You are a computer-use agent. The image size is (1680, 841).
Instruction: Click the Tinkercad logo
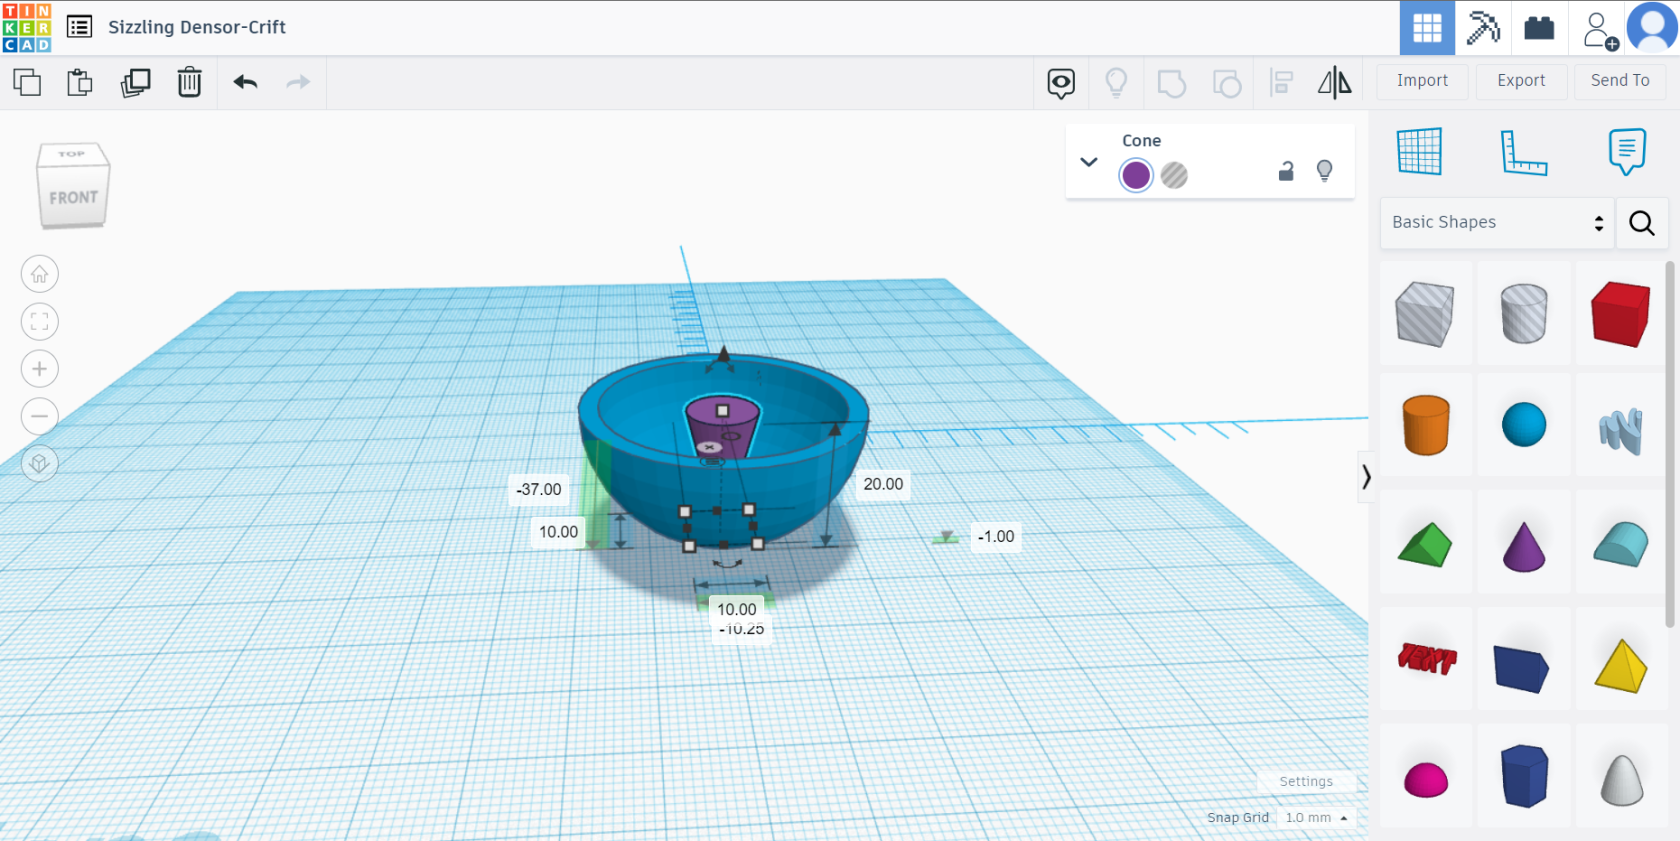27,27
